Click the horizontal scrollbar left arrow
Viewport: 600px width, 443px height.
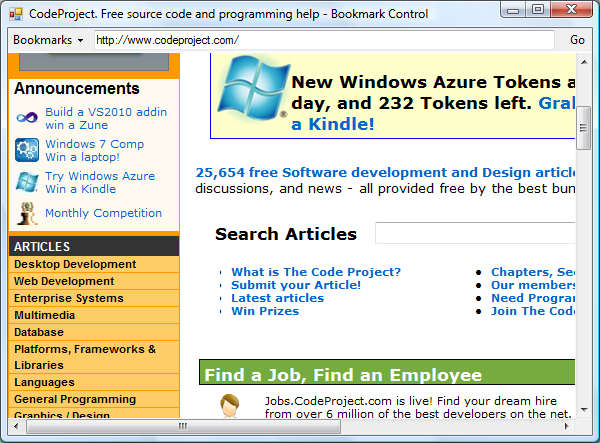(16, 426)
